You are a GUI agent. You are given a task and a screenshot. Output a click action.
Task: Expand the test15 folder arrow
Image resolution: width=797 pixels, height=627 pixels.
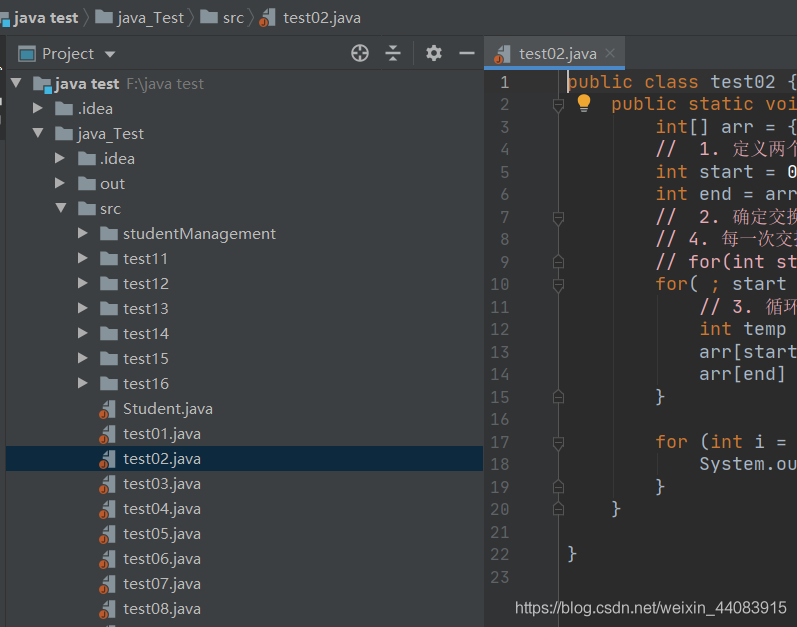coord(83,358)
